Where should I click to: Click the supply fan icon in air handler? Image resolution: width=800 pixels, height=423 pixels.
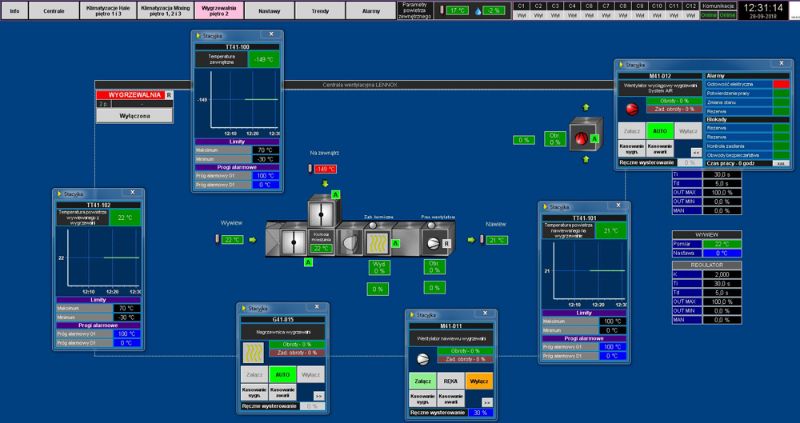tap(434, 240)
